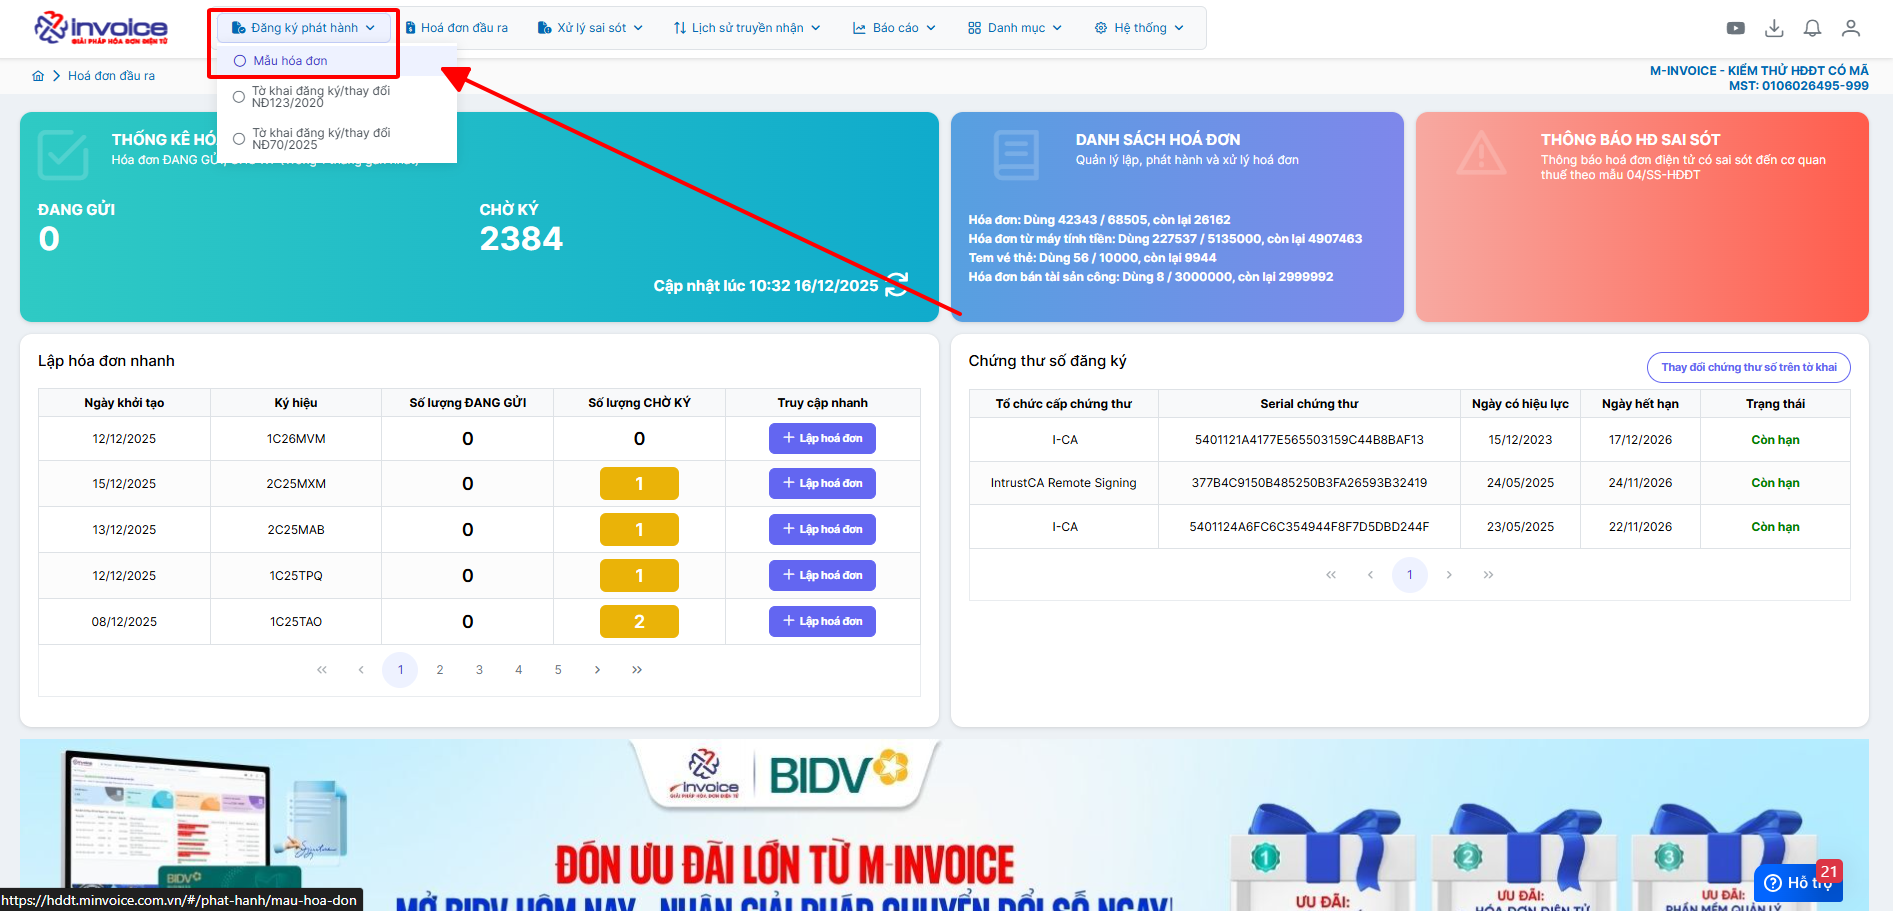Click the yellow CHỜ KÝ badge for 1C25TAO
Viewport: 1893px width, 911px height.
(639, 622)
